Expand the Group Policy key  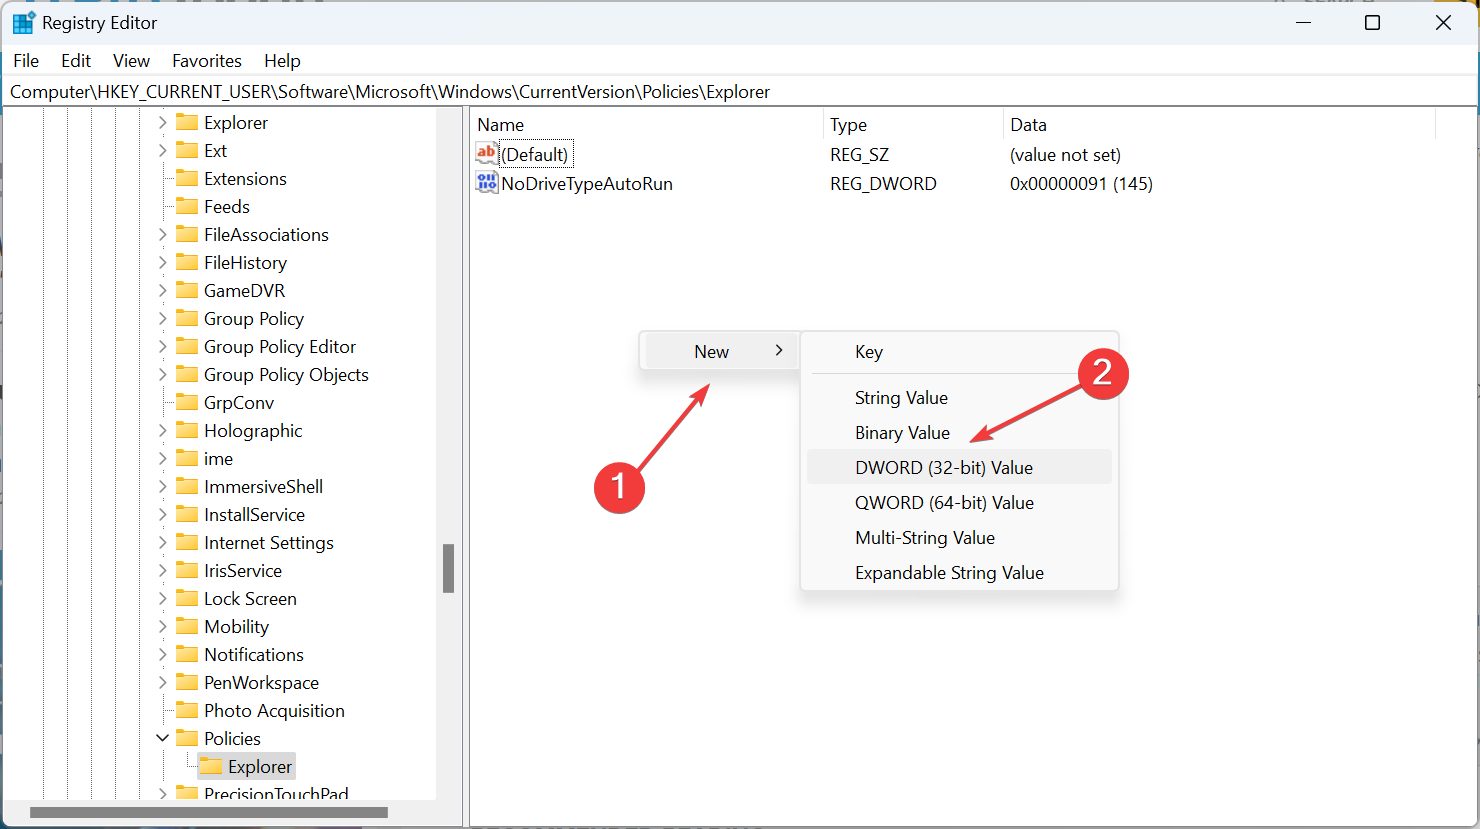(x=162, y=318)
